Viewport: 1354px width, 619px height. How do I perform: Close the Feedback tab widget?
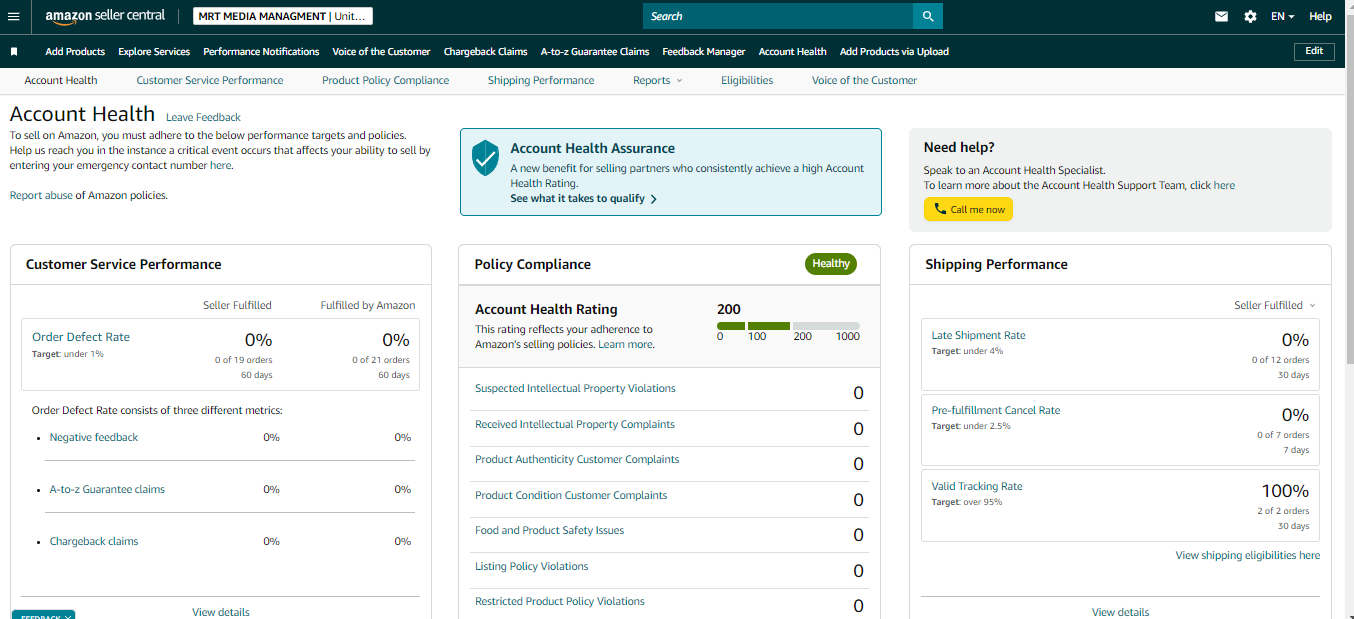tap(67, 616)
